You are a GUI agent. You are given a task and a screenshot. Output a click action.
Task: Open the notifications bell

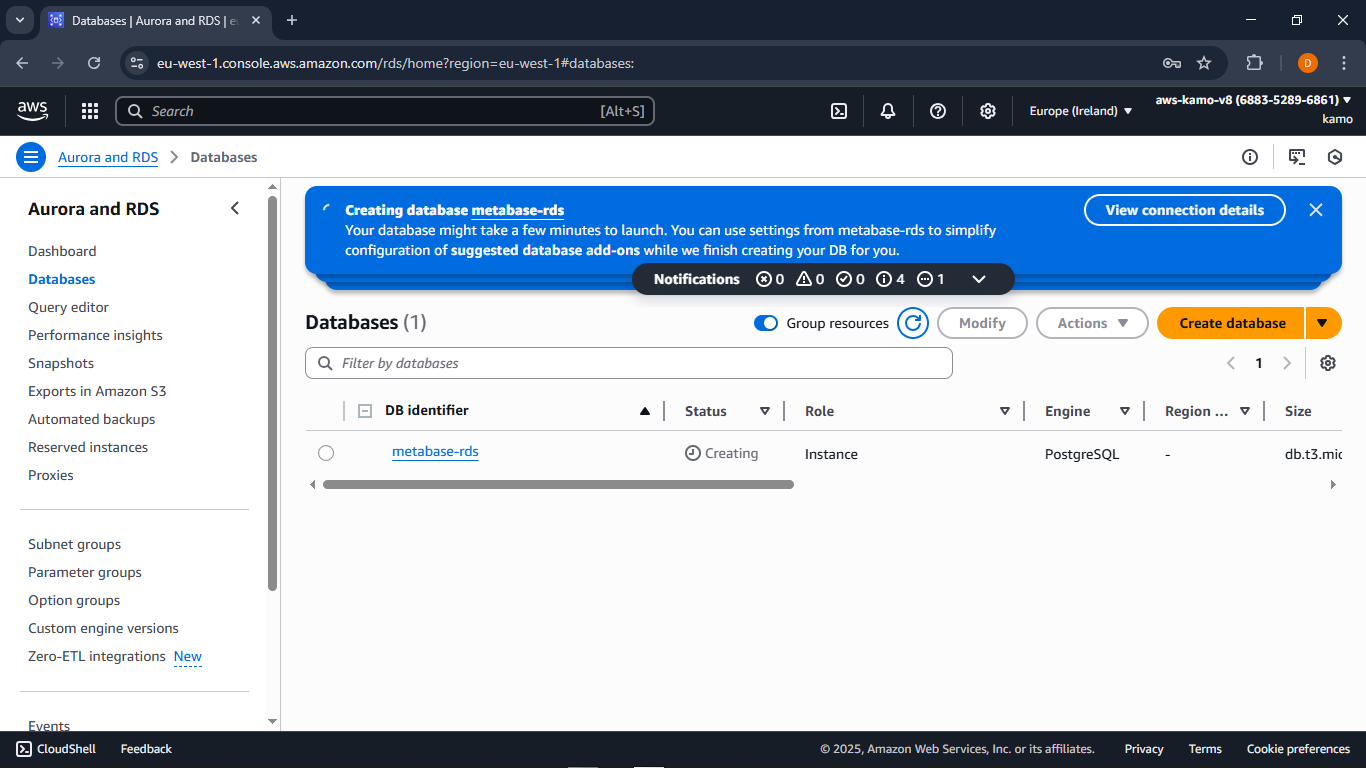coord(888,111)
